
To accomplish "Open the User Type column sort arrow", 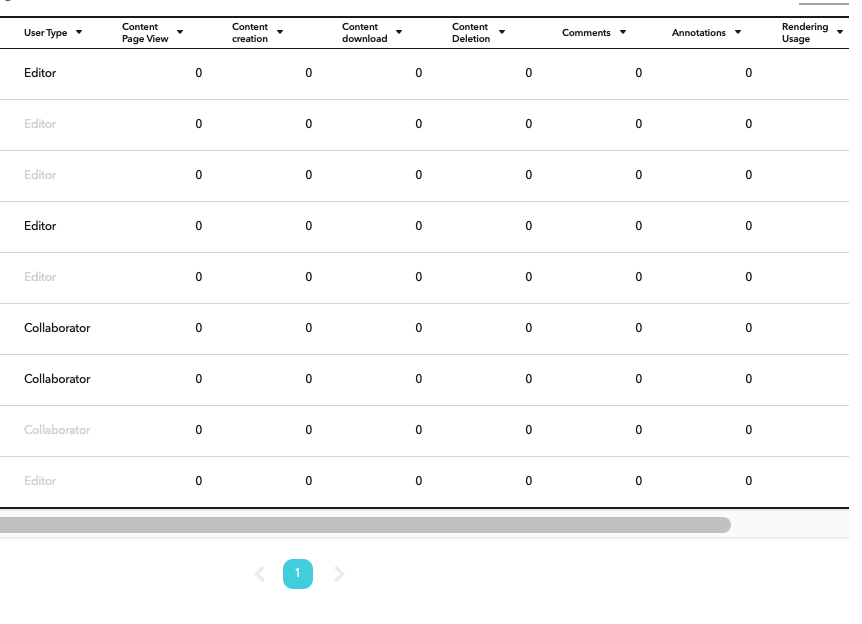I will coord(79,32).
